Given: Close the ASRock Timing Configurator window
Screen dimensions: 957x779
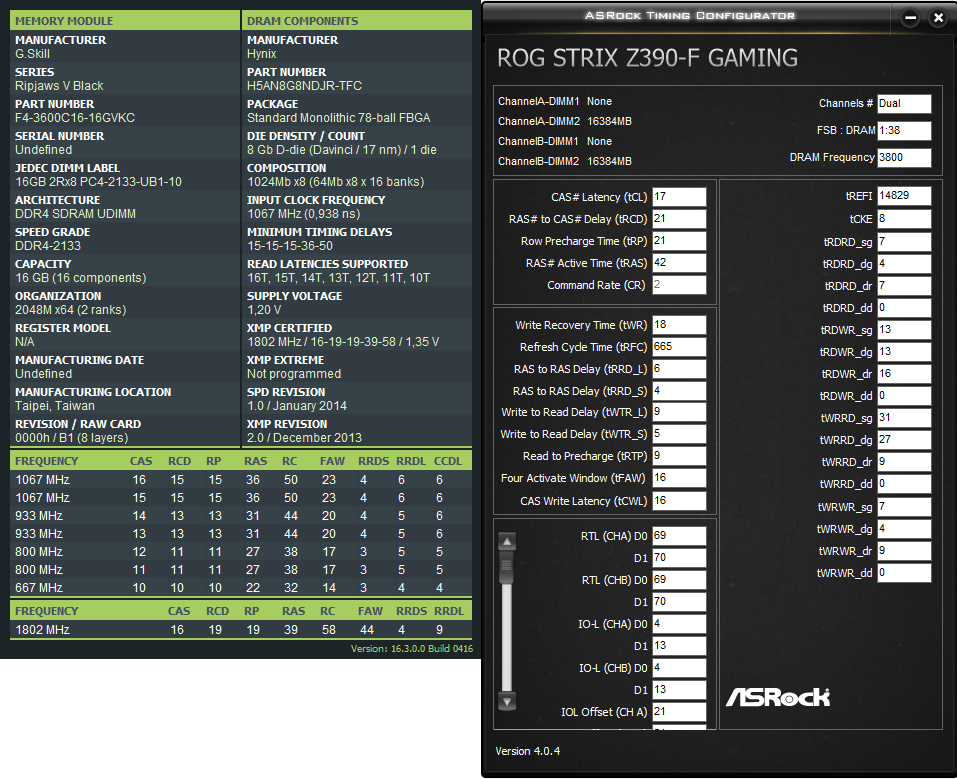Looking at the screenshot, I should [x=938, y=18].
